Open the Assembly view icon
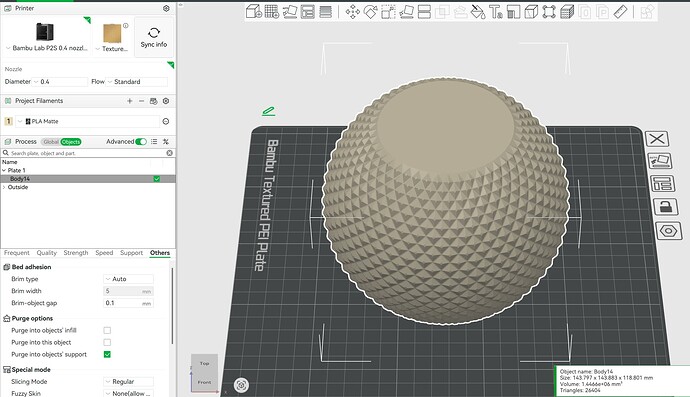690x397 pixels. pyautogui.click(x=647, y=12)
